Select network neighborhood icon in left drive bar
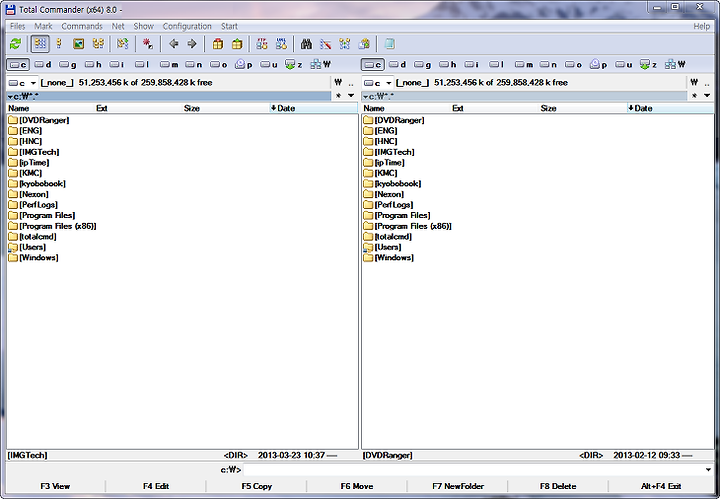 [321, 65]
